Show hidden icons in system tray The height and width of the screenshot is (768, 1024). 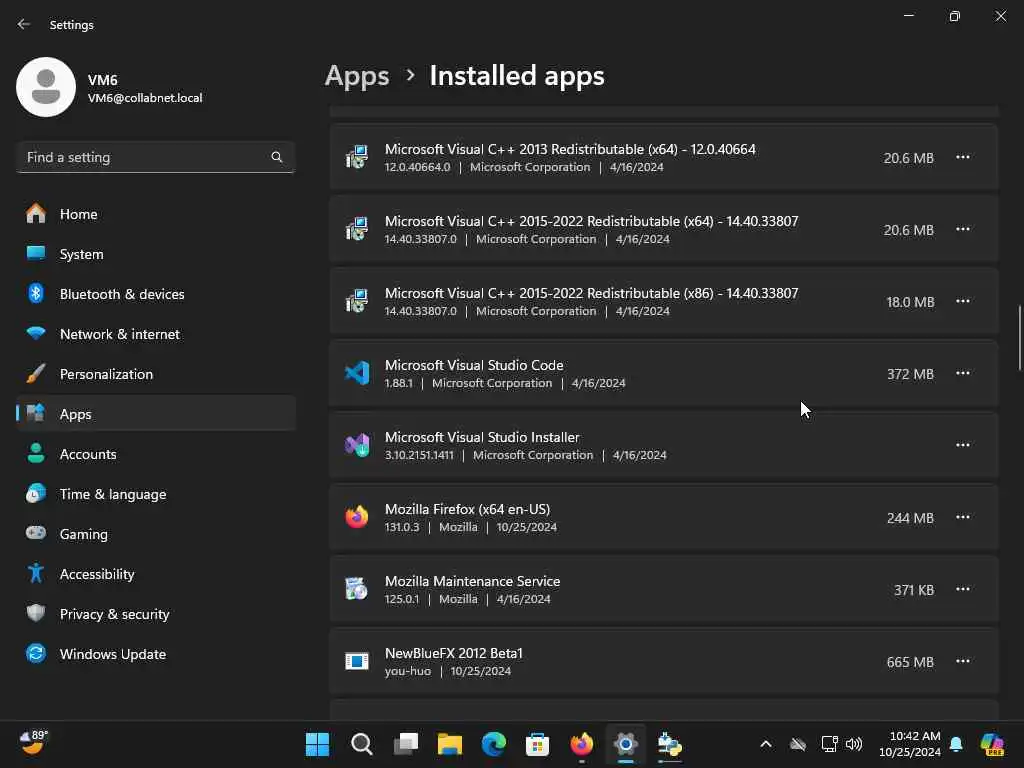(x=765, y=744)
